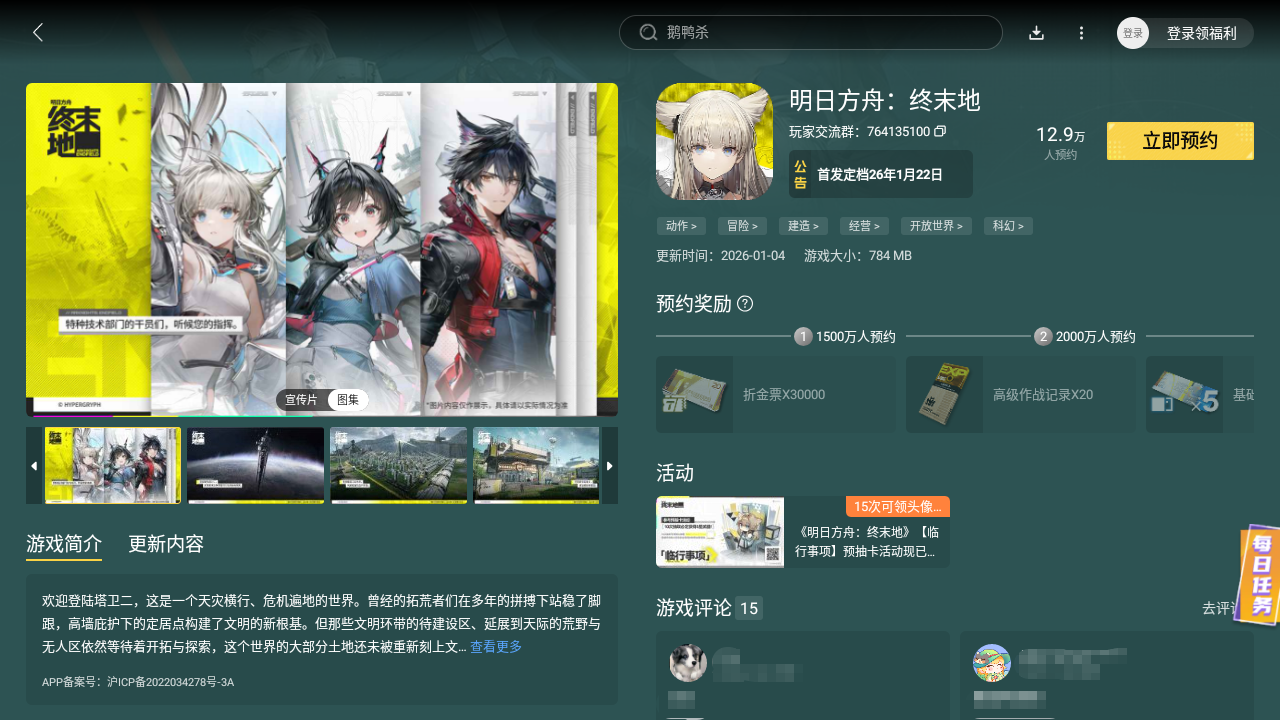Viewport: 1280px width, 720px height.
Task: Switch to the 更新内容 tab
Action: (x=166, y=544)
